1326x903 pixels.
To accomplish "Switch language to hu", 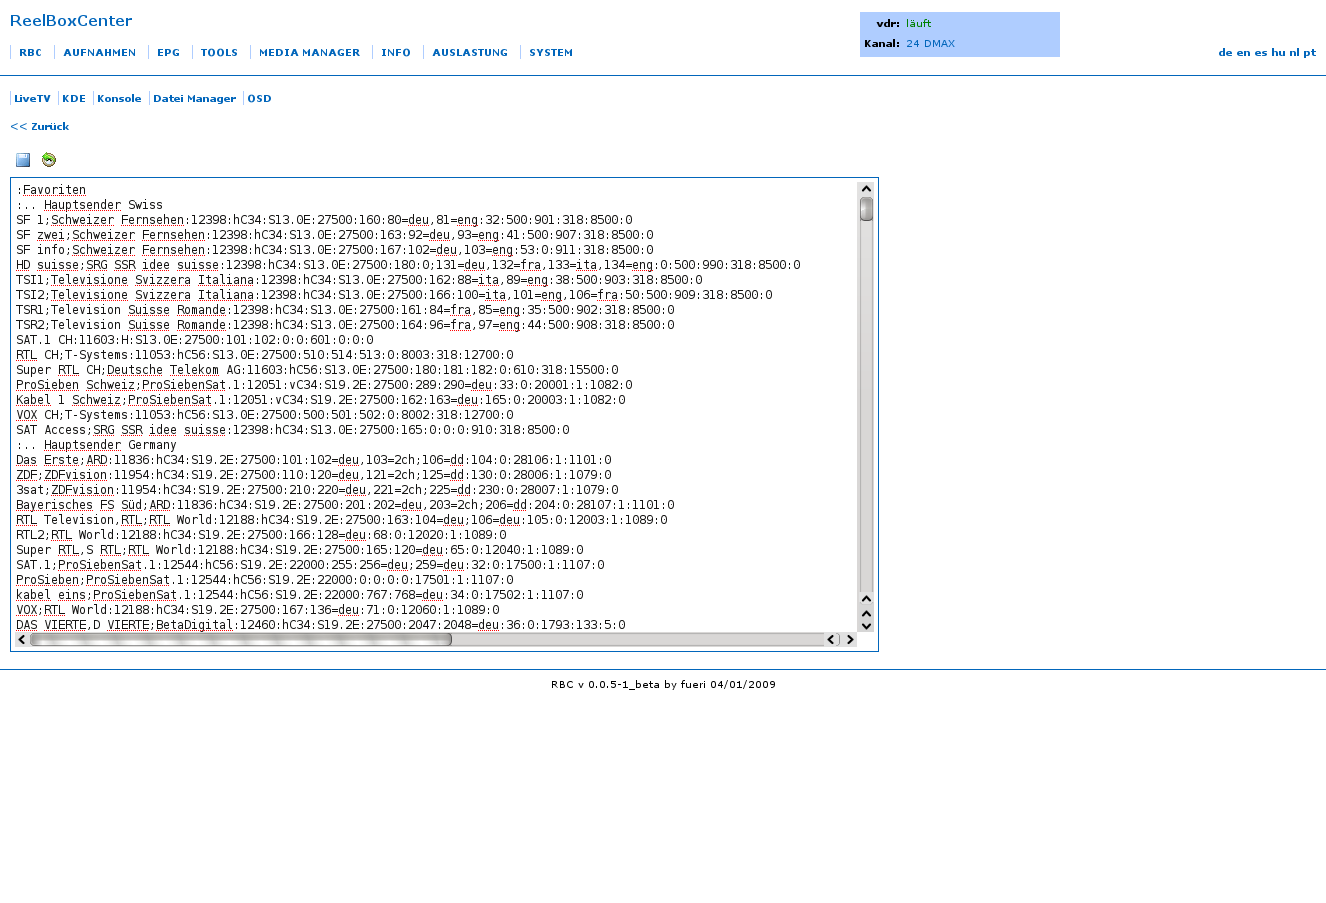I will [1278, 53].
